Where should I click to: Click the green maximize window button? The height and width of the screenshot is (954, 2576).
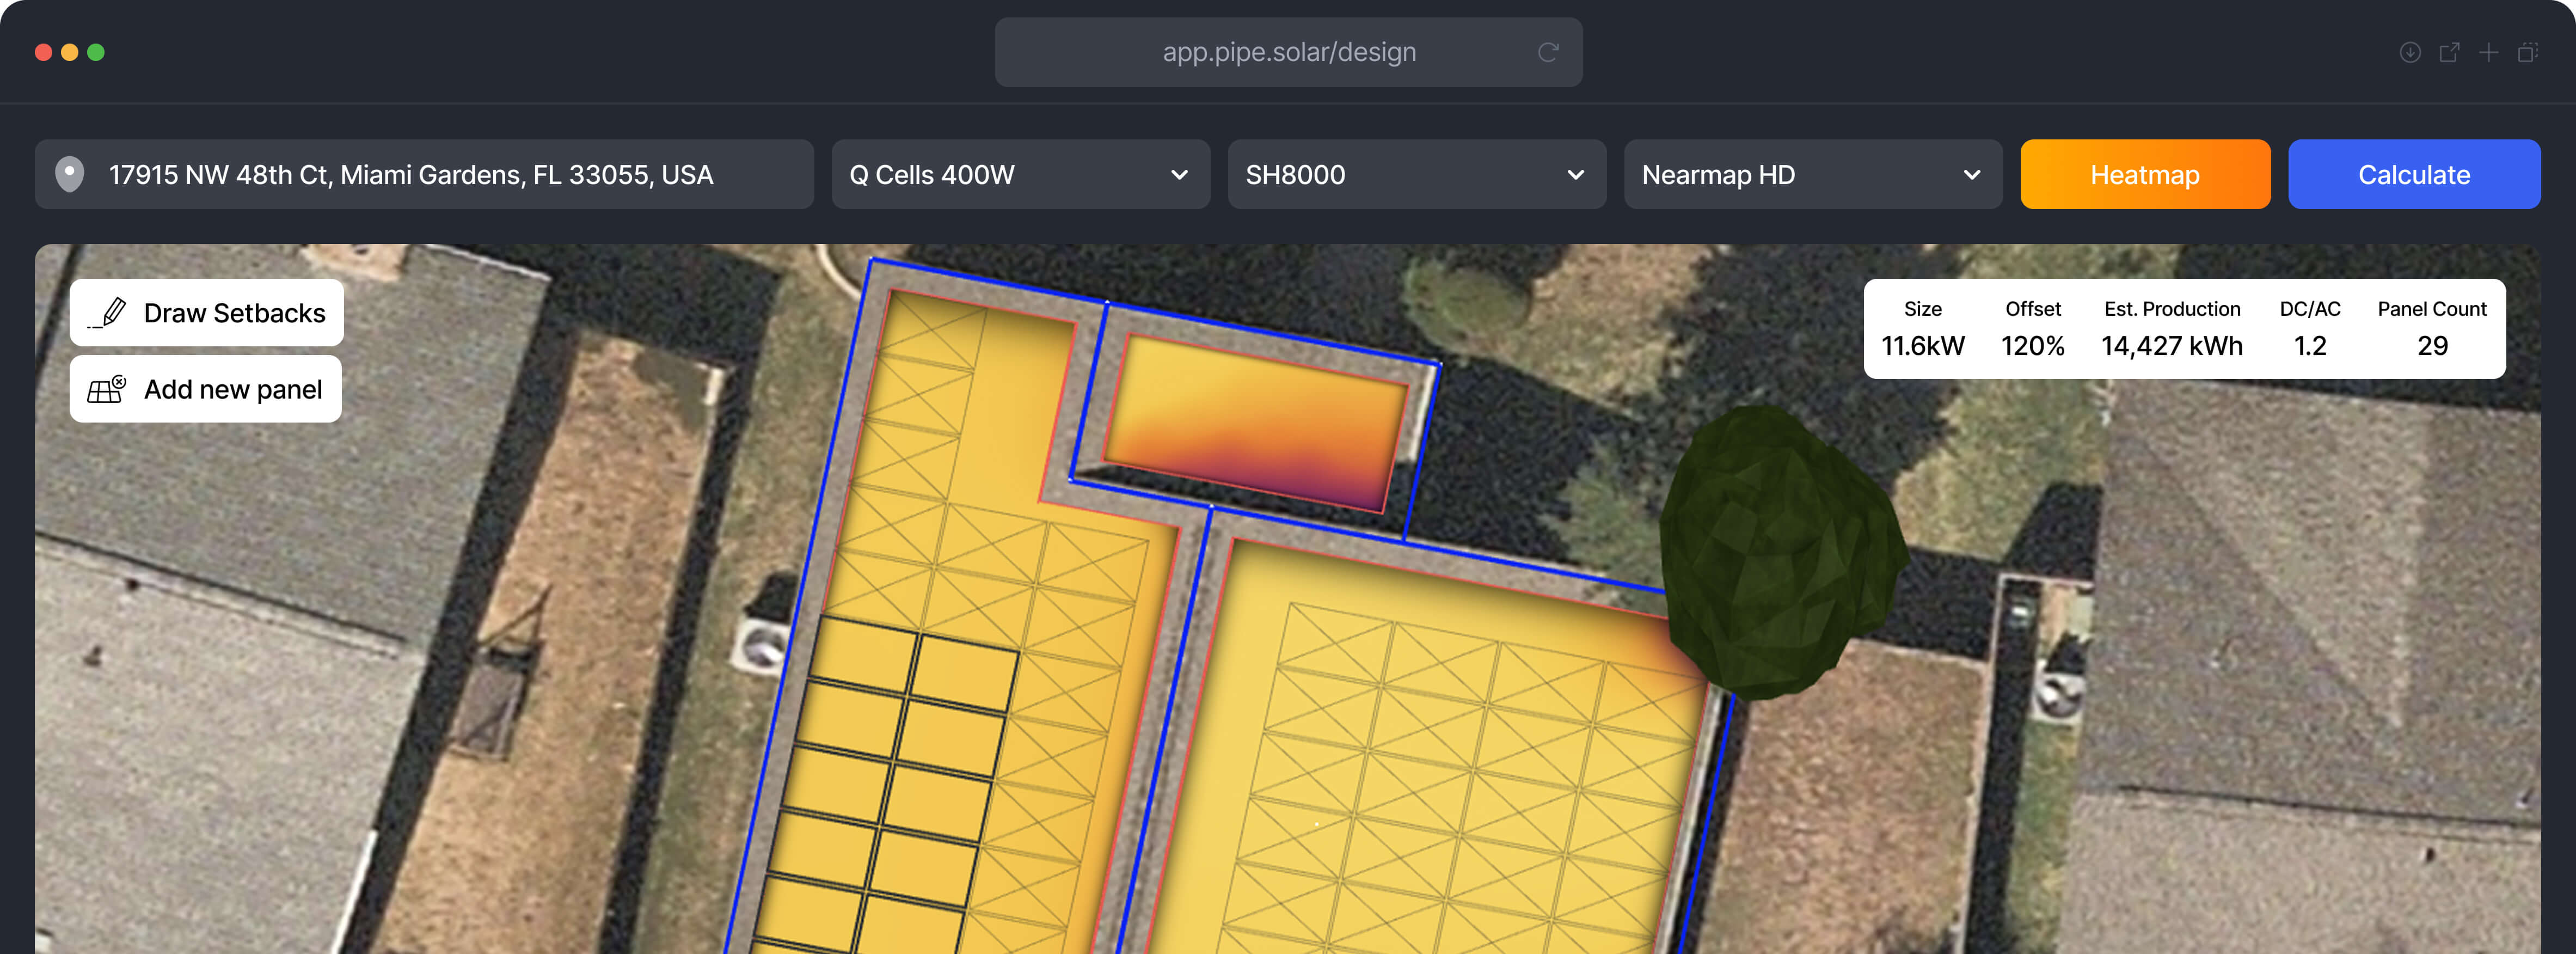96,52
